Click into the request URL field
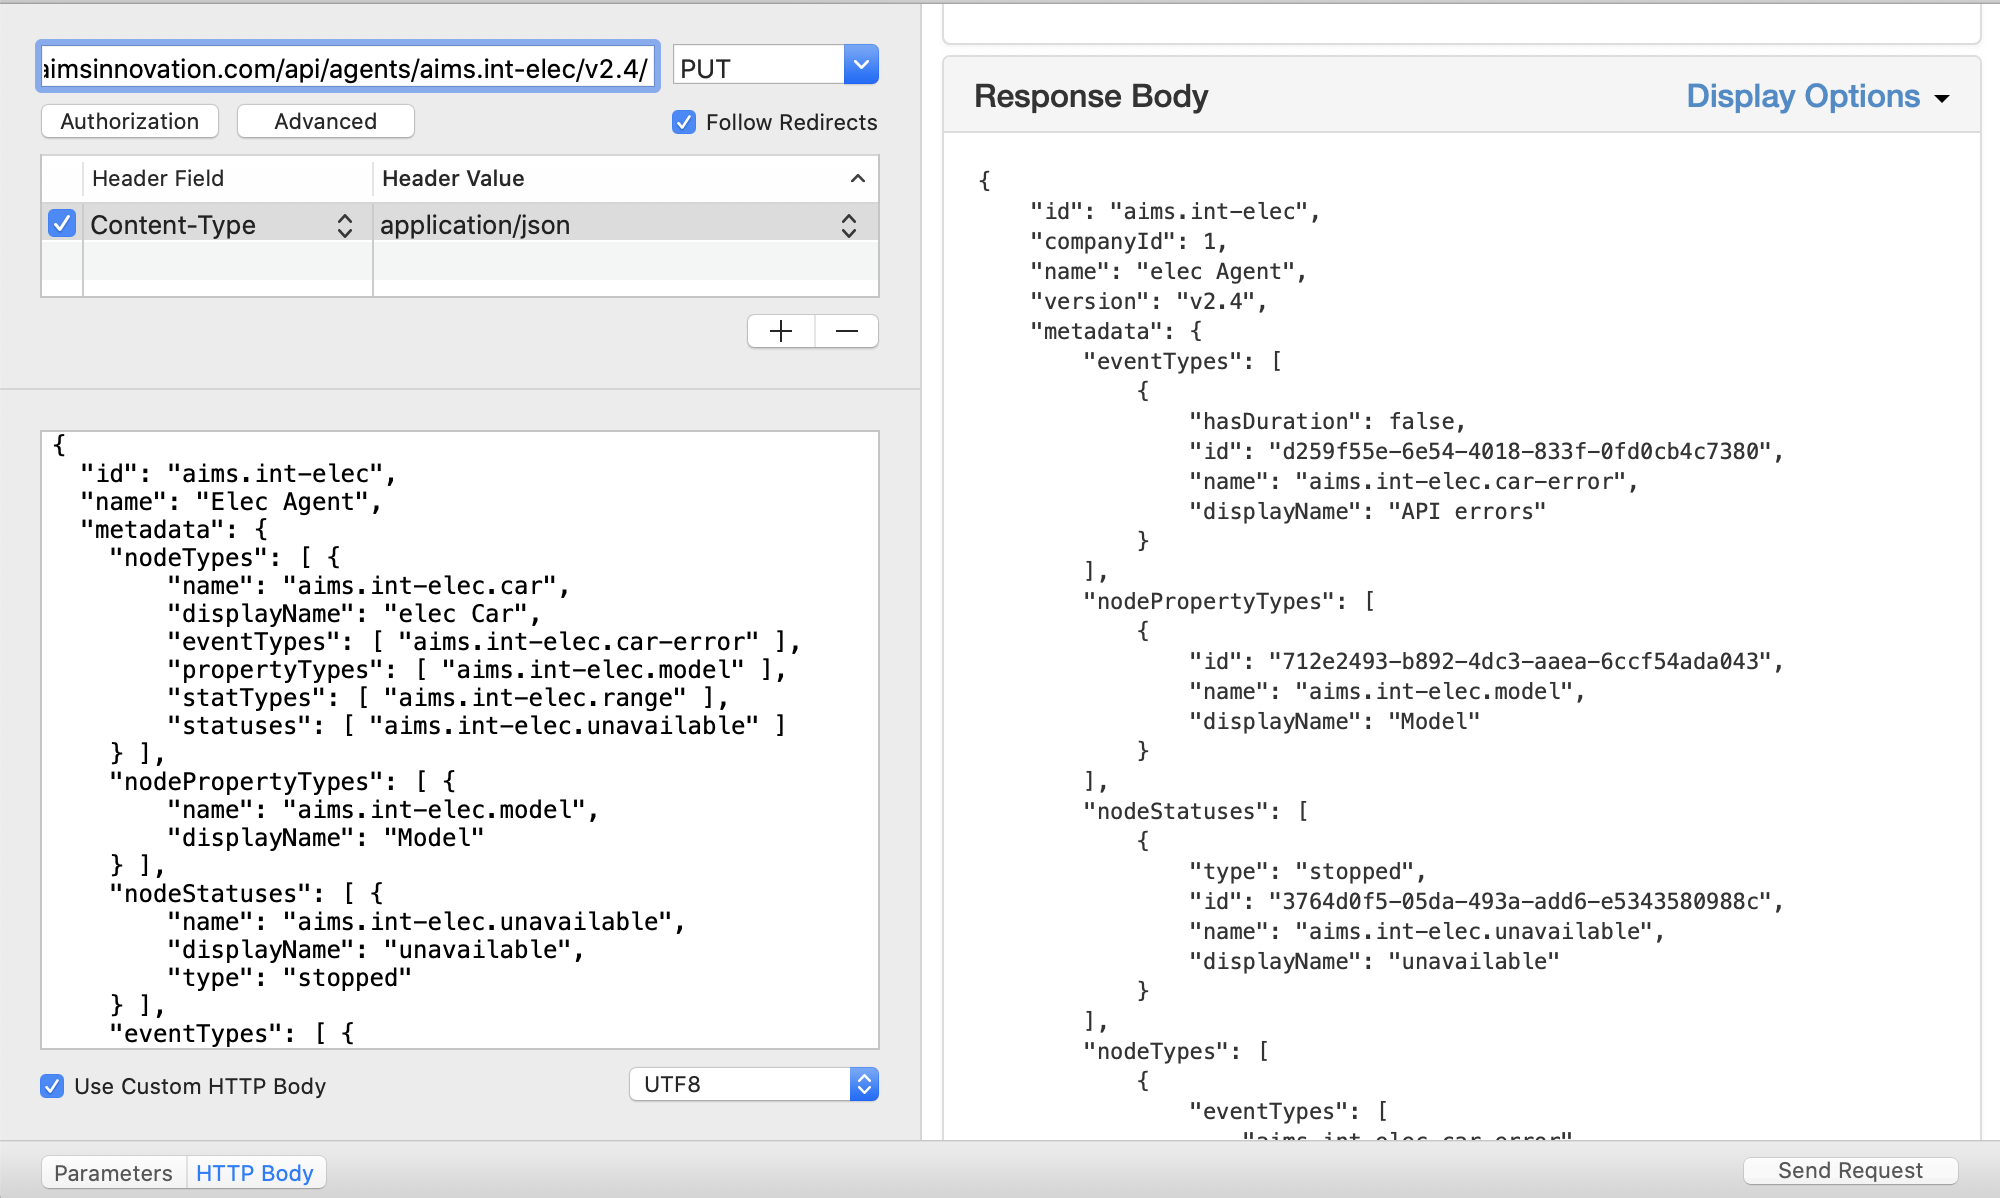 tap(347, 68)
